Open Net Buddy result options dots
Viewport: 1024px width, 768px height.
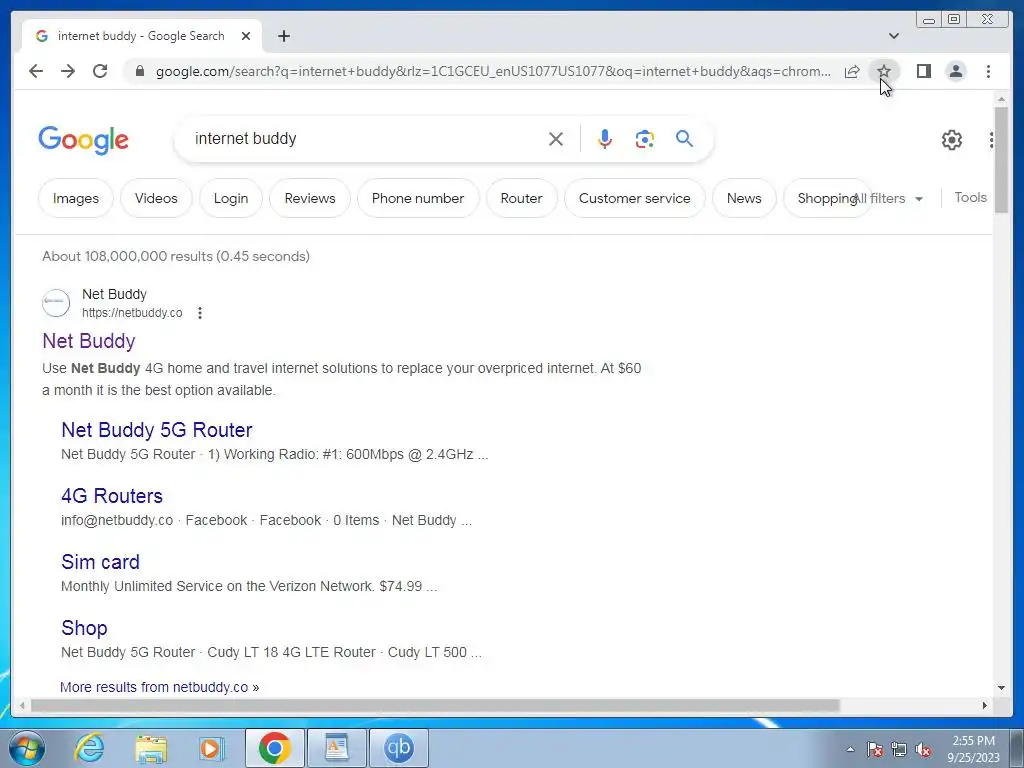[200, 313]
